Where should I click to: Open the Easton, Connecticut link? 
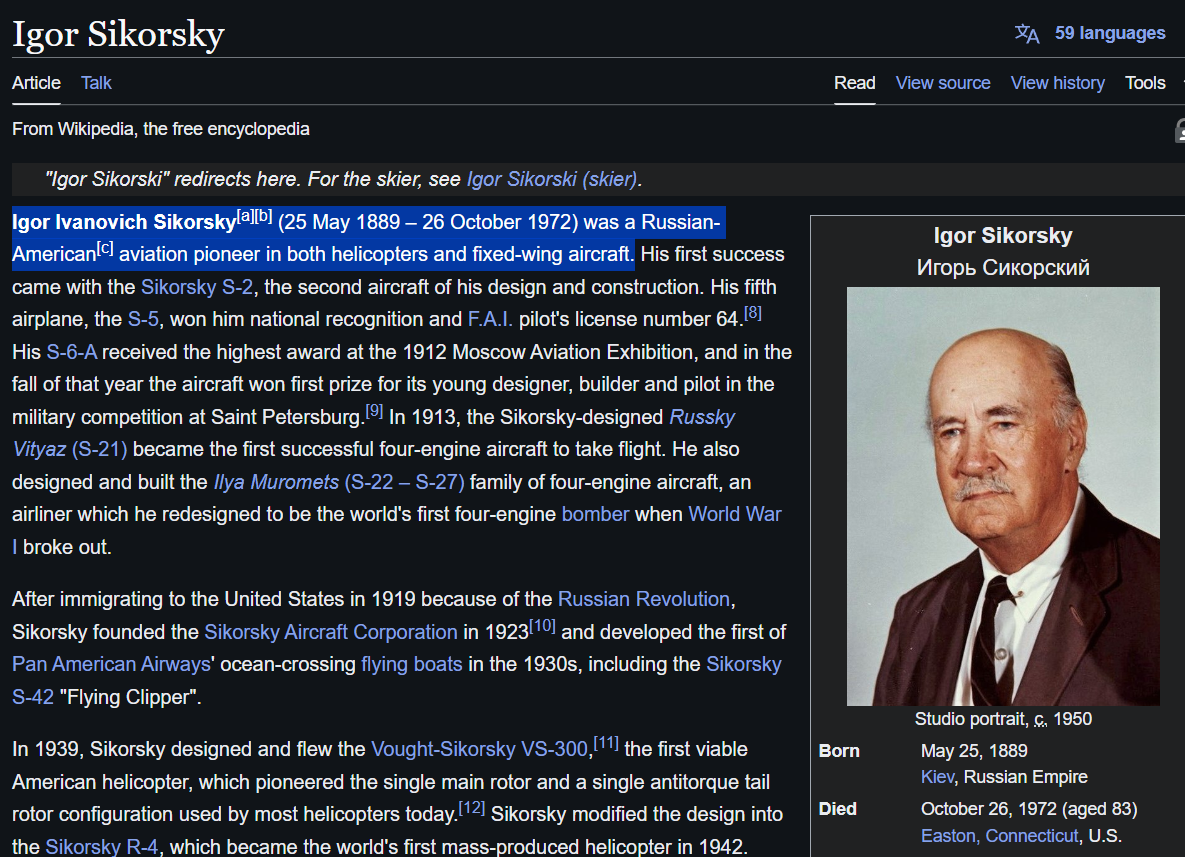[999, 836]
